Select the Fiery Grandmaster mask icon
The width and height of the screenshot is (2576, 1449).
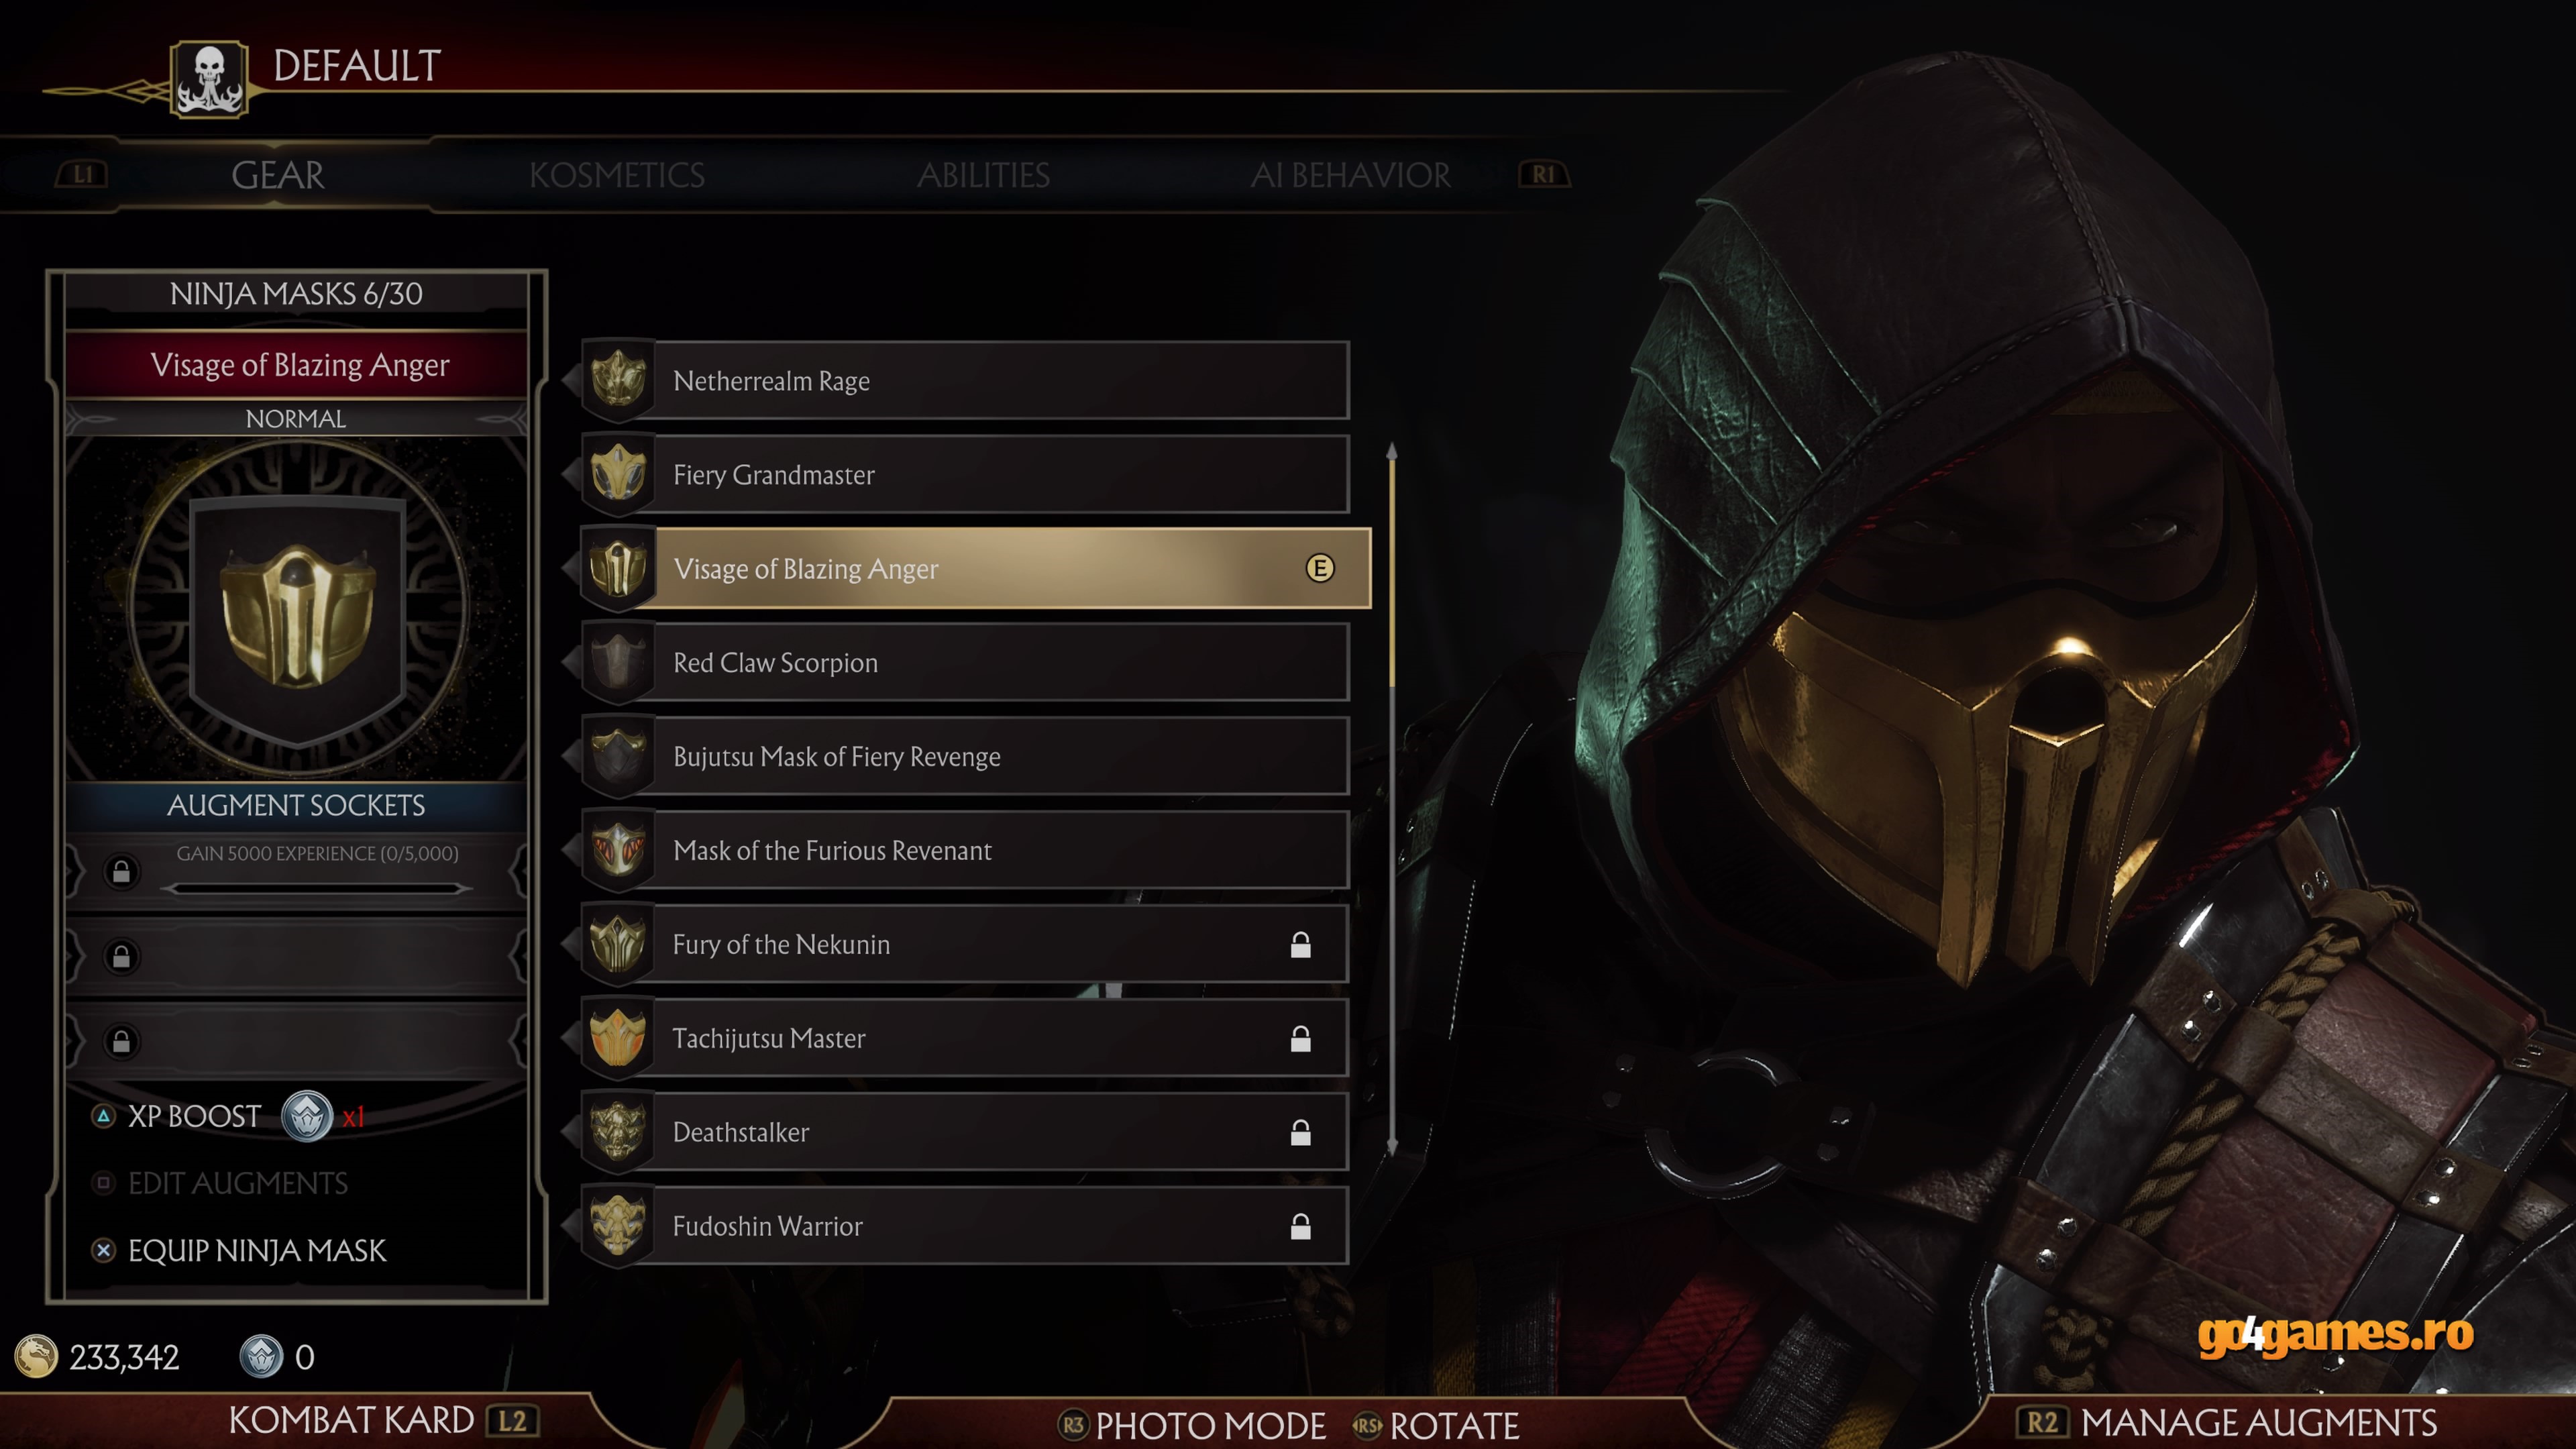(618, 474)
